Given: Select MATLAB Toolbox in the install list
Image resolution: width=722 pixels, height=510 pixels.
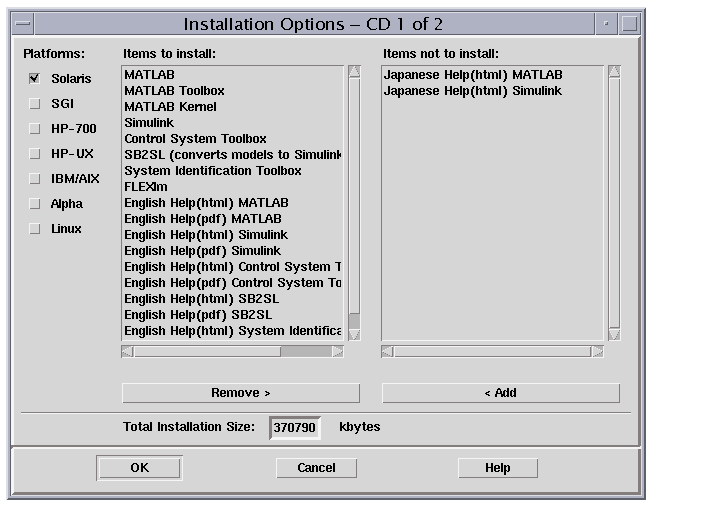Looking at the screenshot, I should [233, 91].
